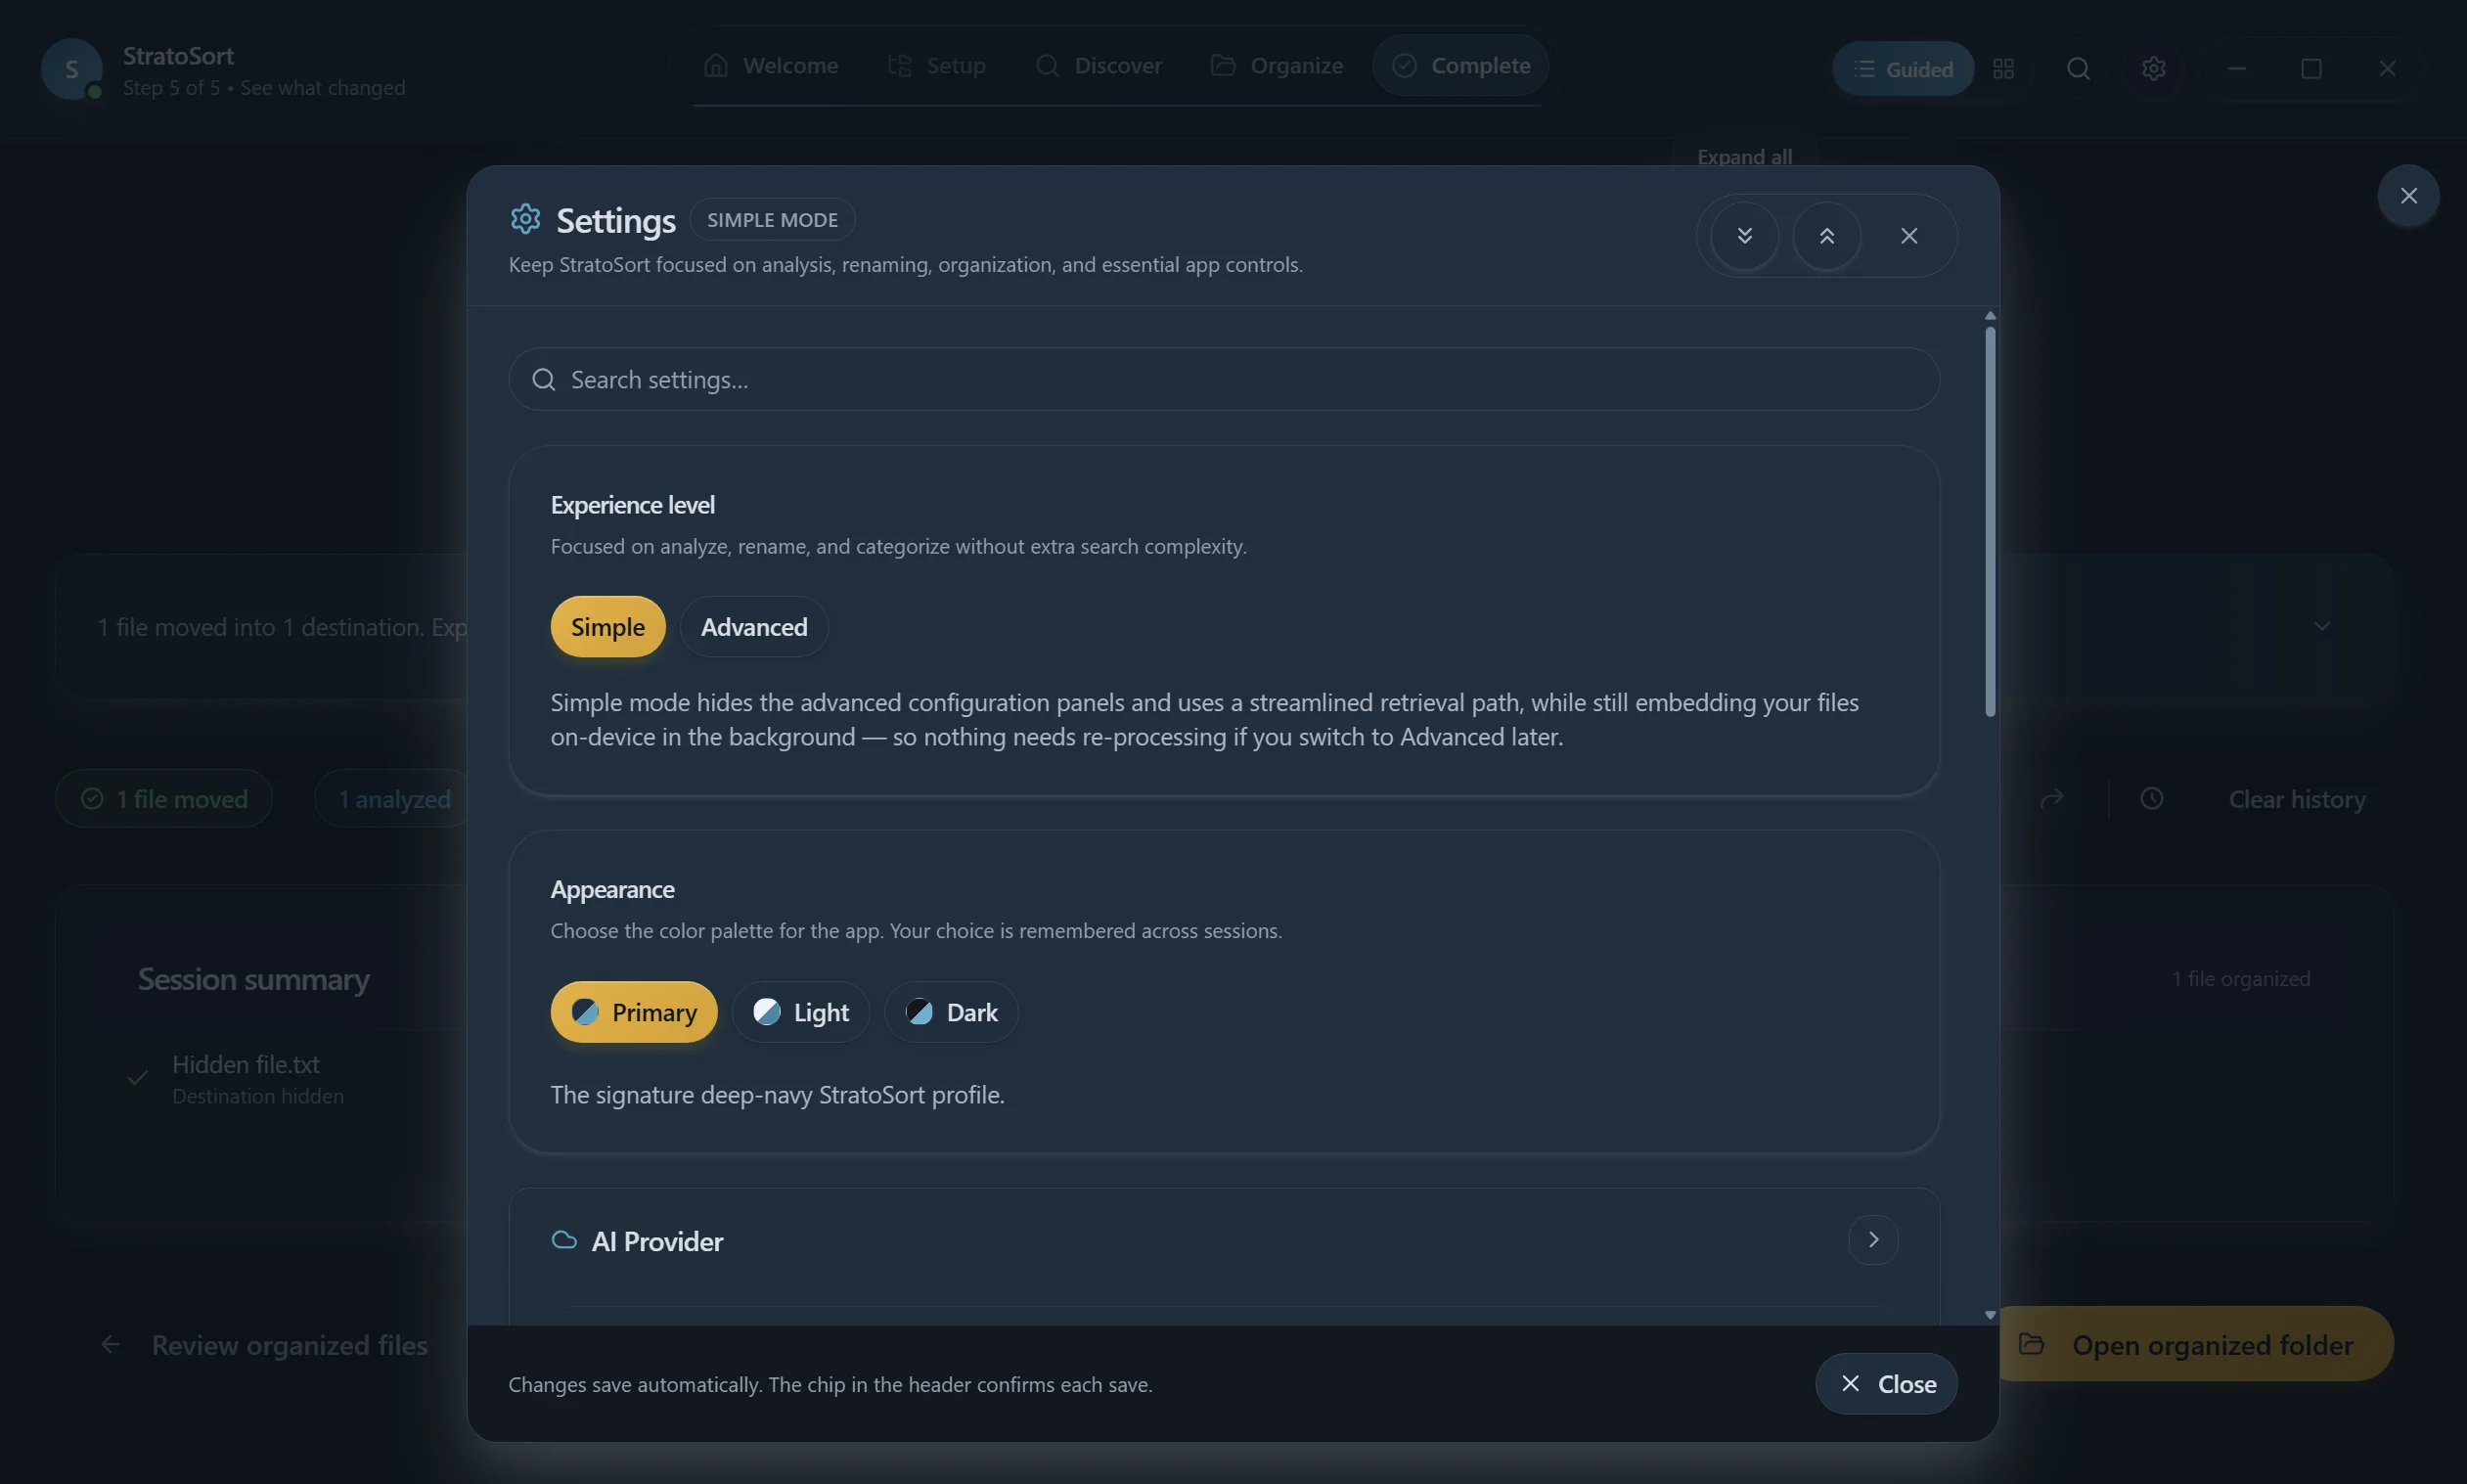
Task: Select the Dark theme color swatch
Action: pos(919,1012)
